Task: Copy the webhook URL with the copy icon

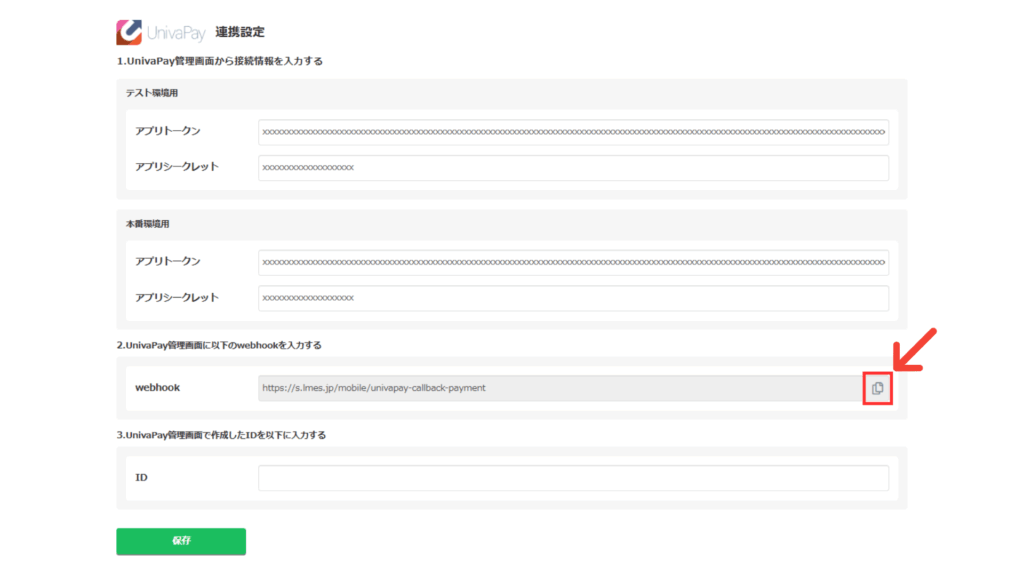Action: [877, 388]
